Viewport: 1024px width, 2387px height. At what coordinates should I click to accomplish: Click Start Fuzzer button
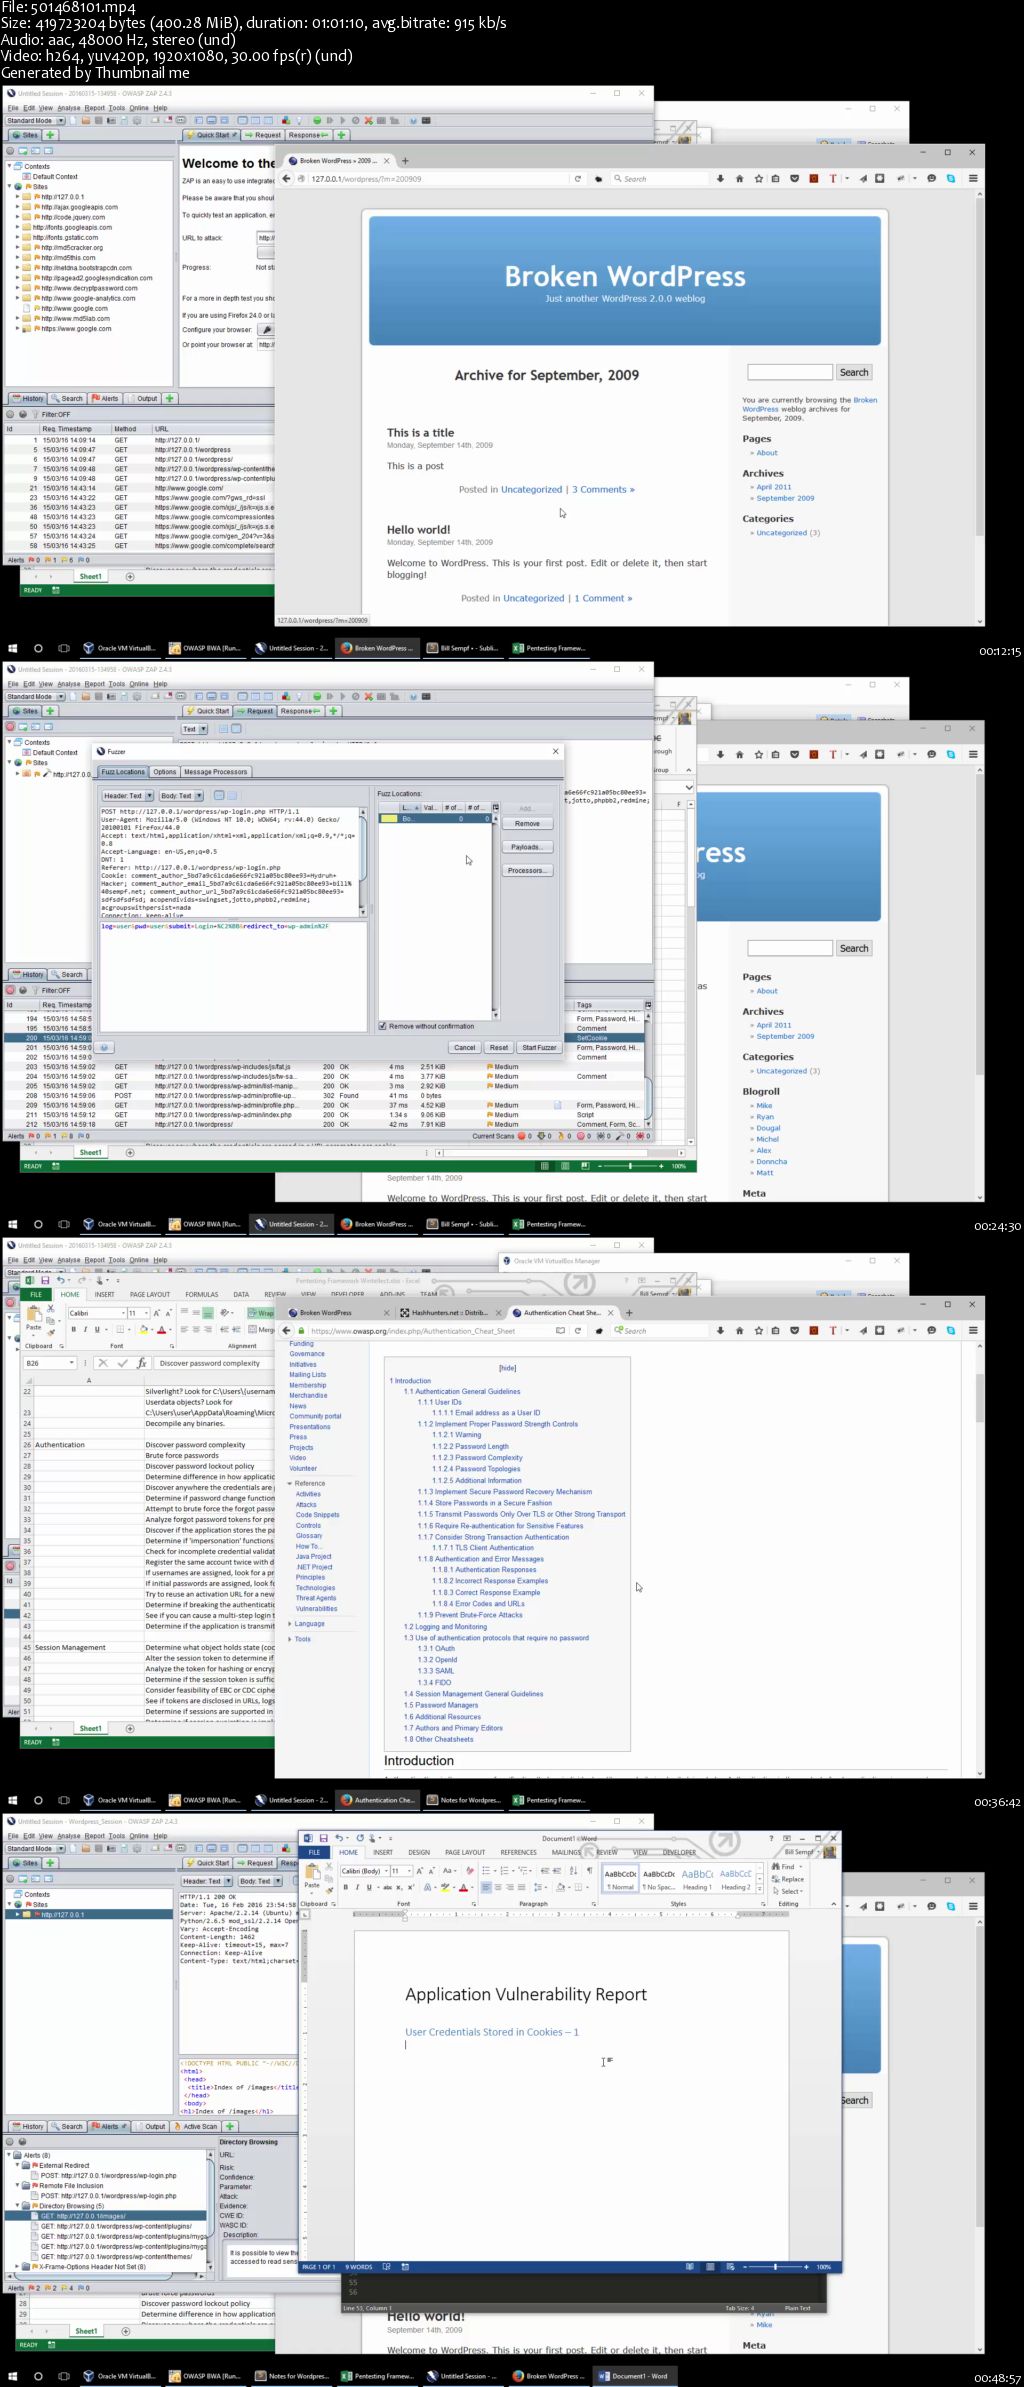539,1047
